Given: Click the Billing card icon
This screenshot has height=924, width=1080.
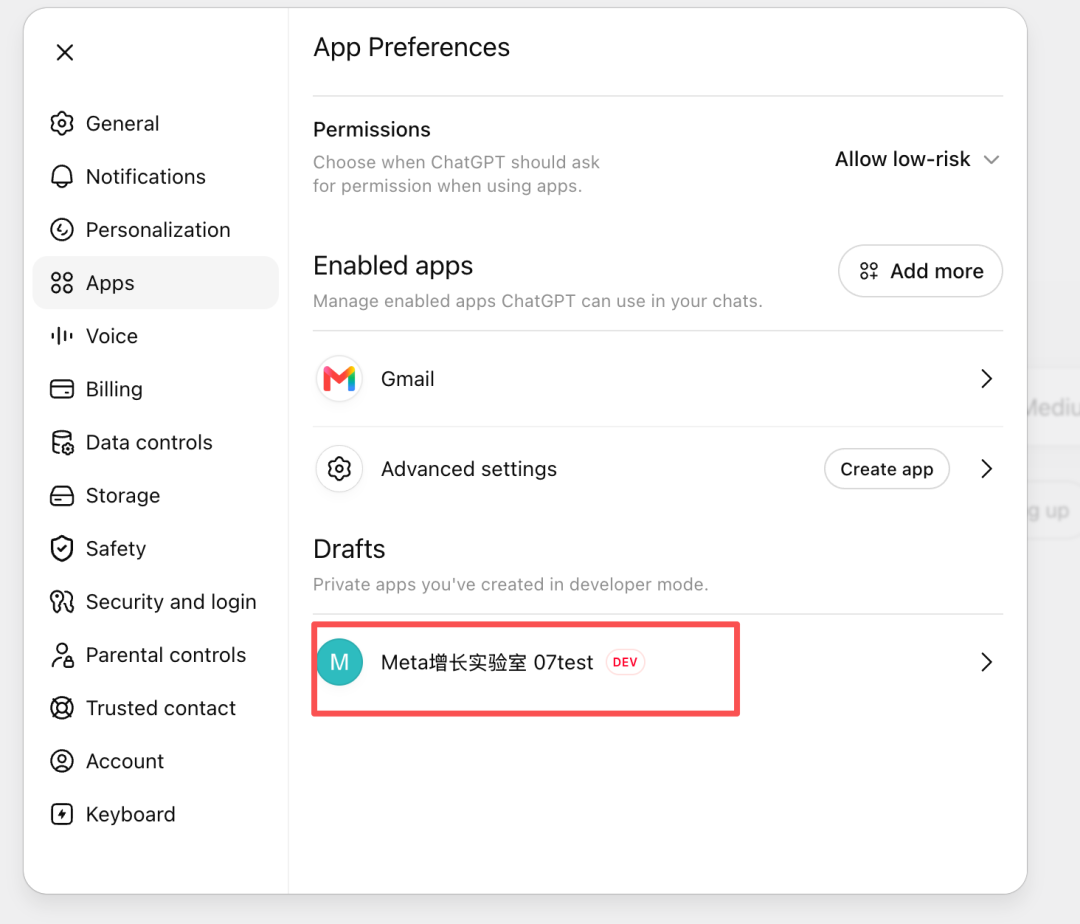Looking at the screenshot, I should click(62, 389).
